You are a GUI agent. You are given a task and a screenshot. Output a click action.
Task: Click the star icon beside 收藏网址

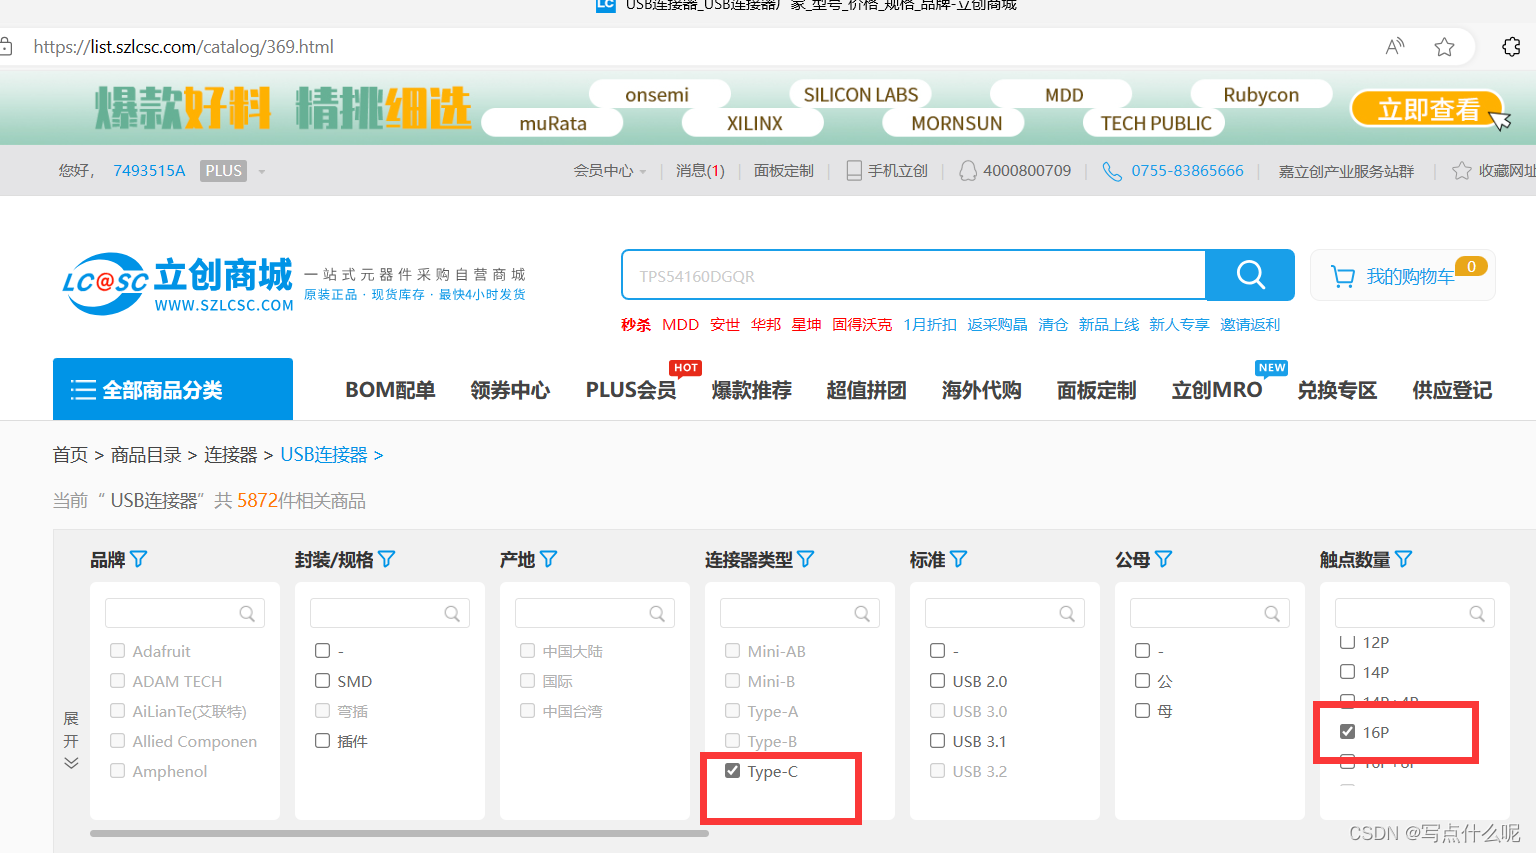click(1461, 171)
